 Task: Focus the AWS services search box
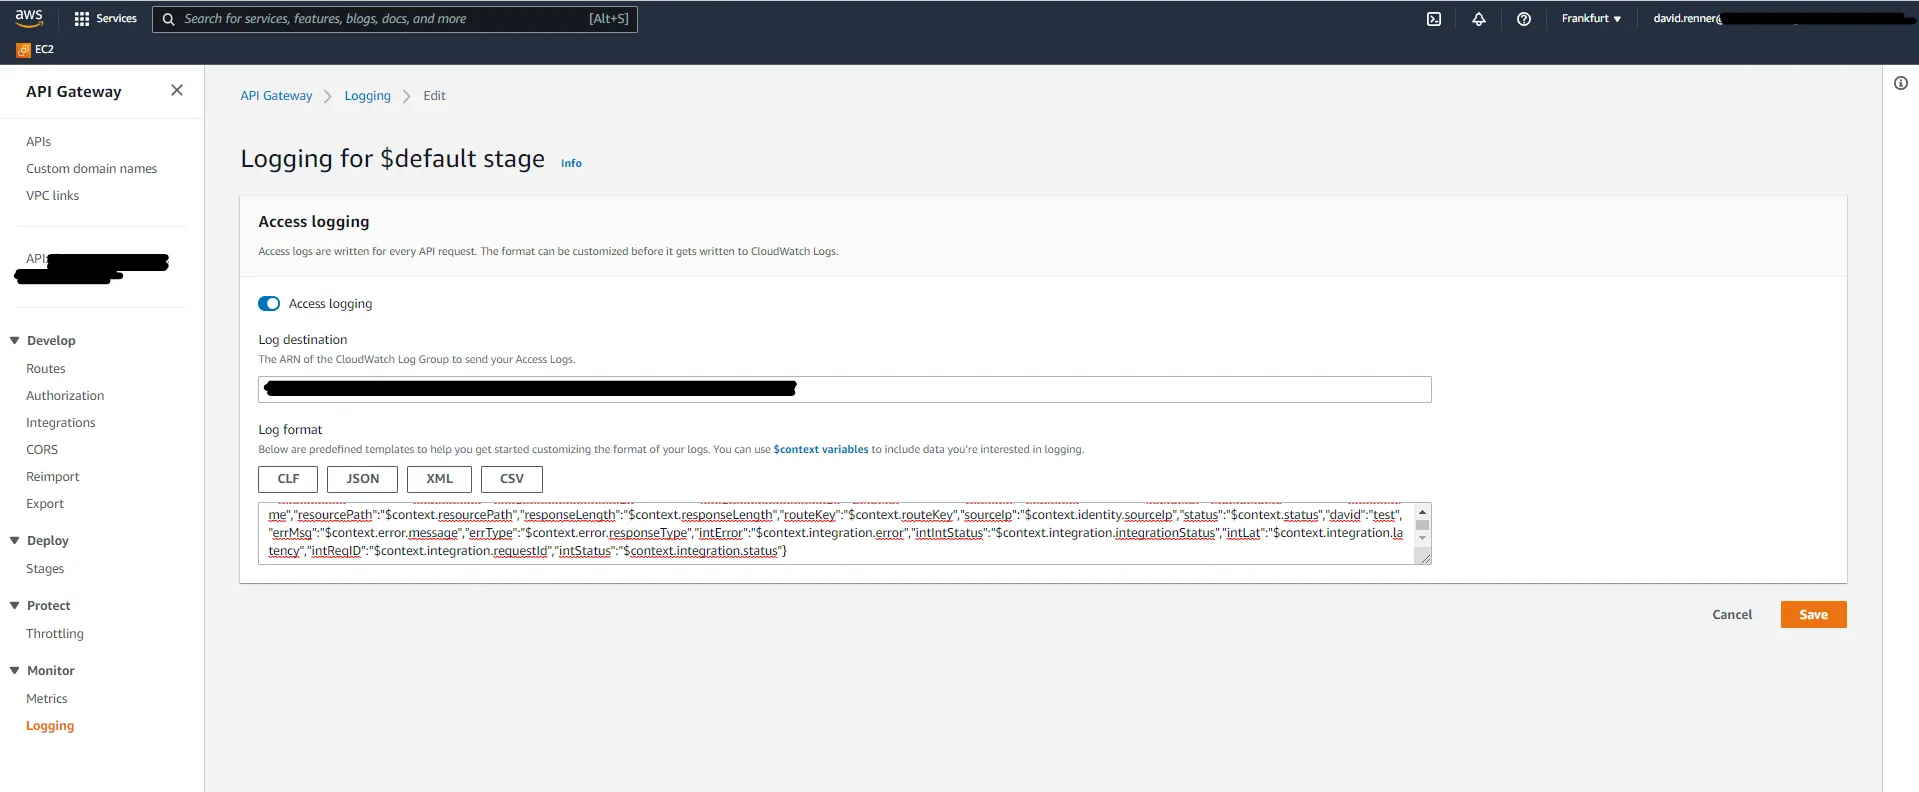pos(395,19)
